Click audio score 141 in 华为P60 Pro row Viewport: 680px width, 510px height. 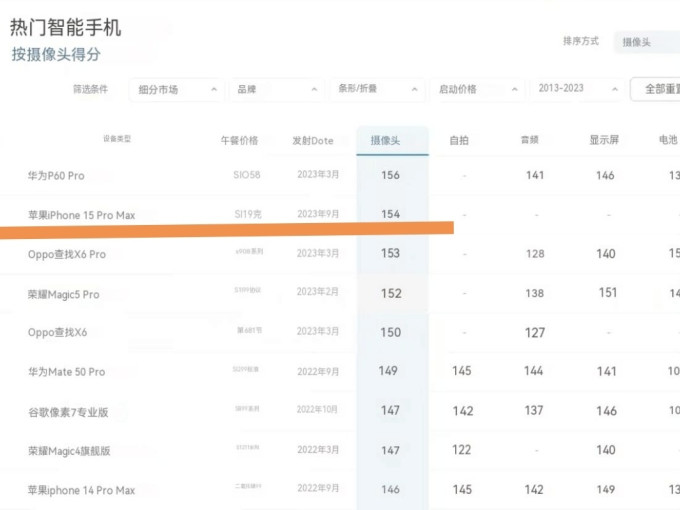(x=535, y=175)
